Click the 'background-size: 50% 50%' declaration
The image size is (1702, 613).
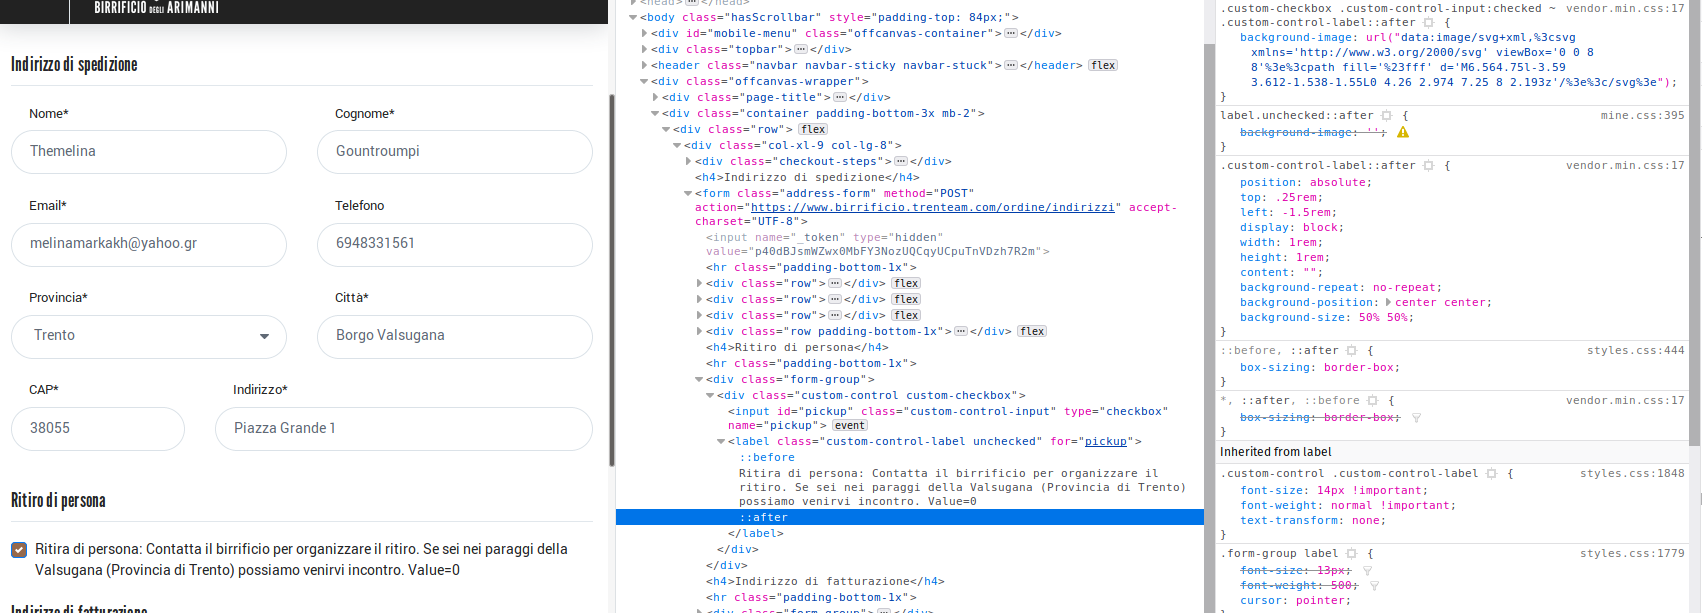tap(1327, 318)
